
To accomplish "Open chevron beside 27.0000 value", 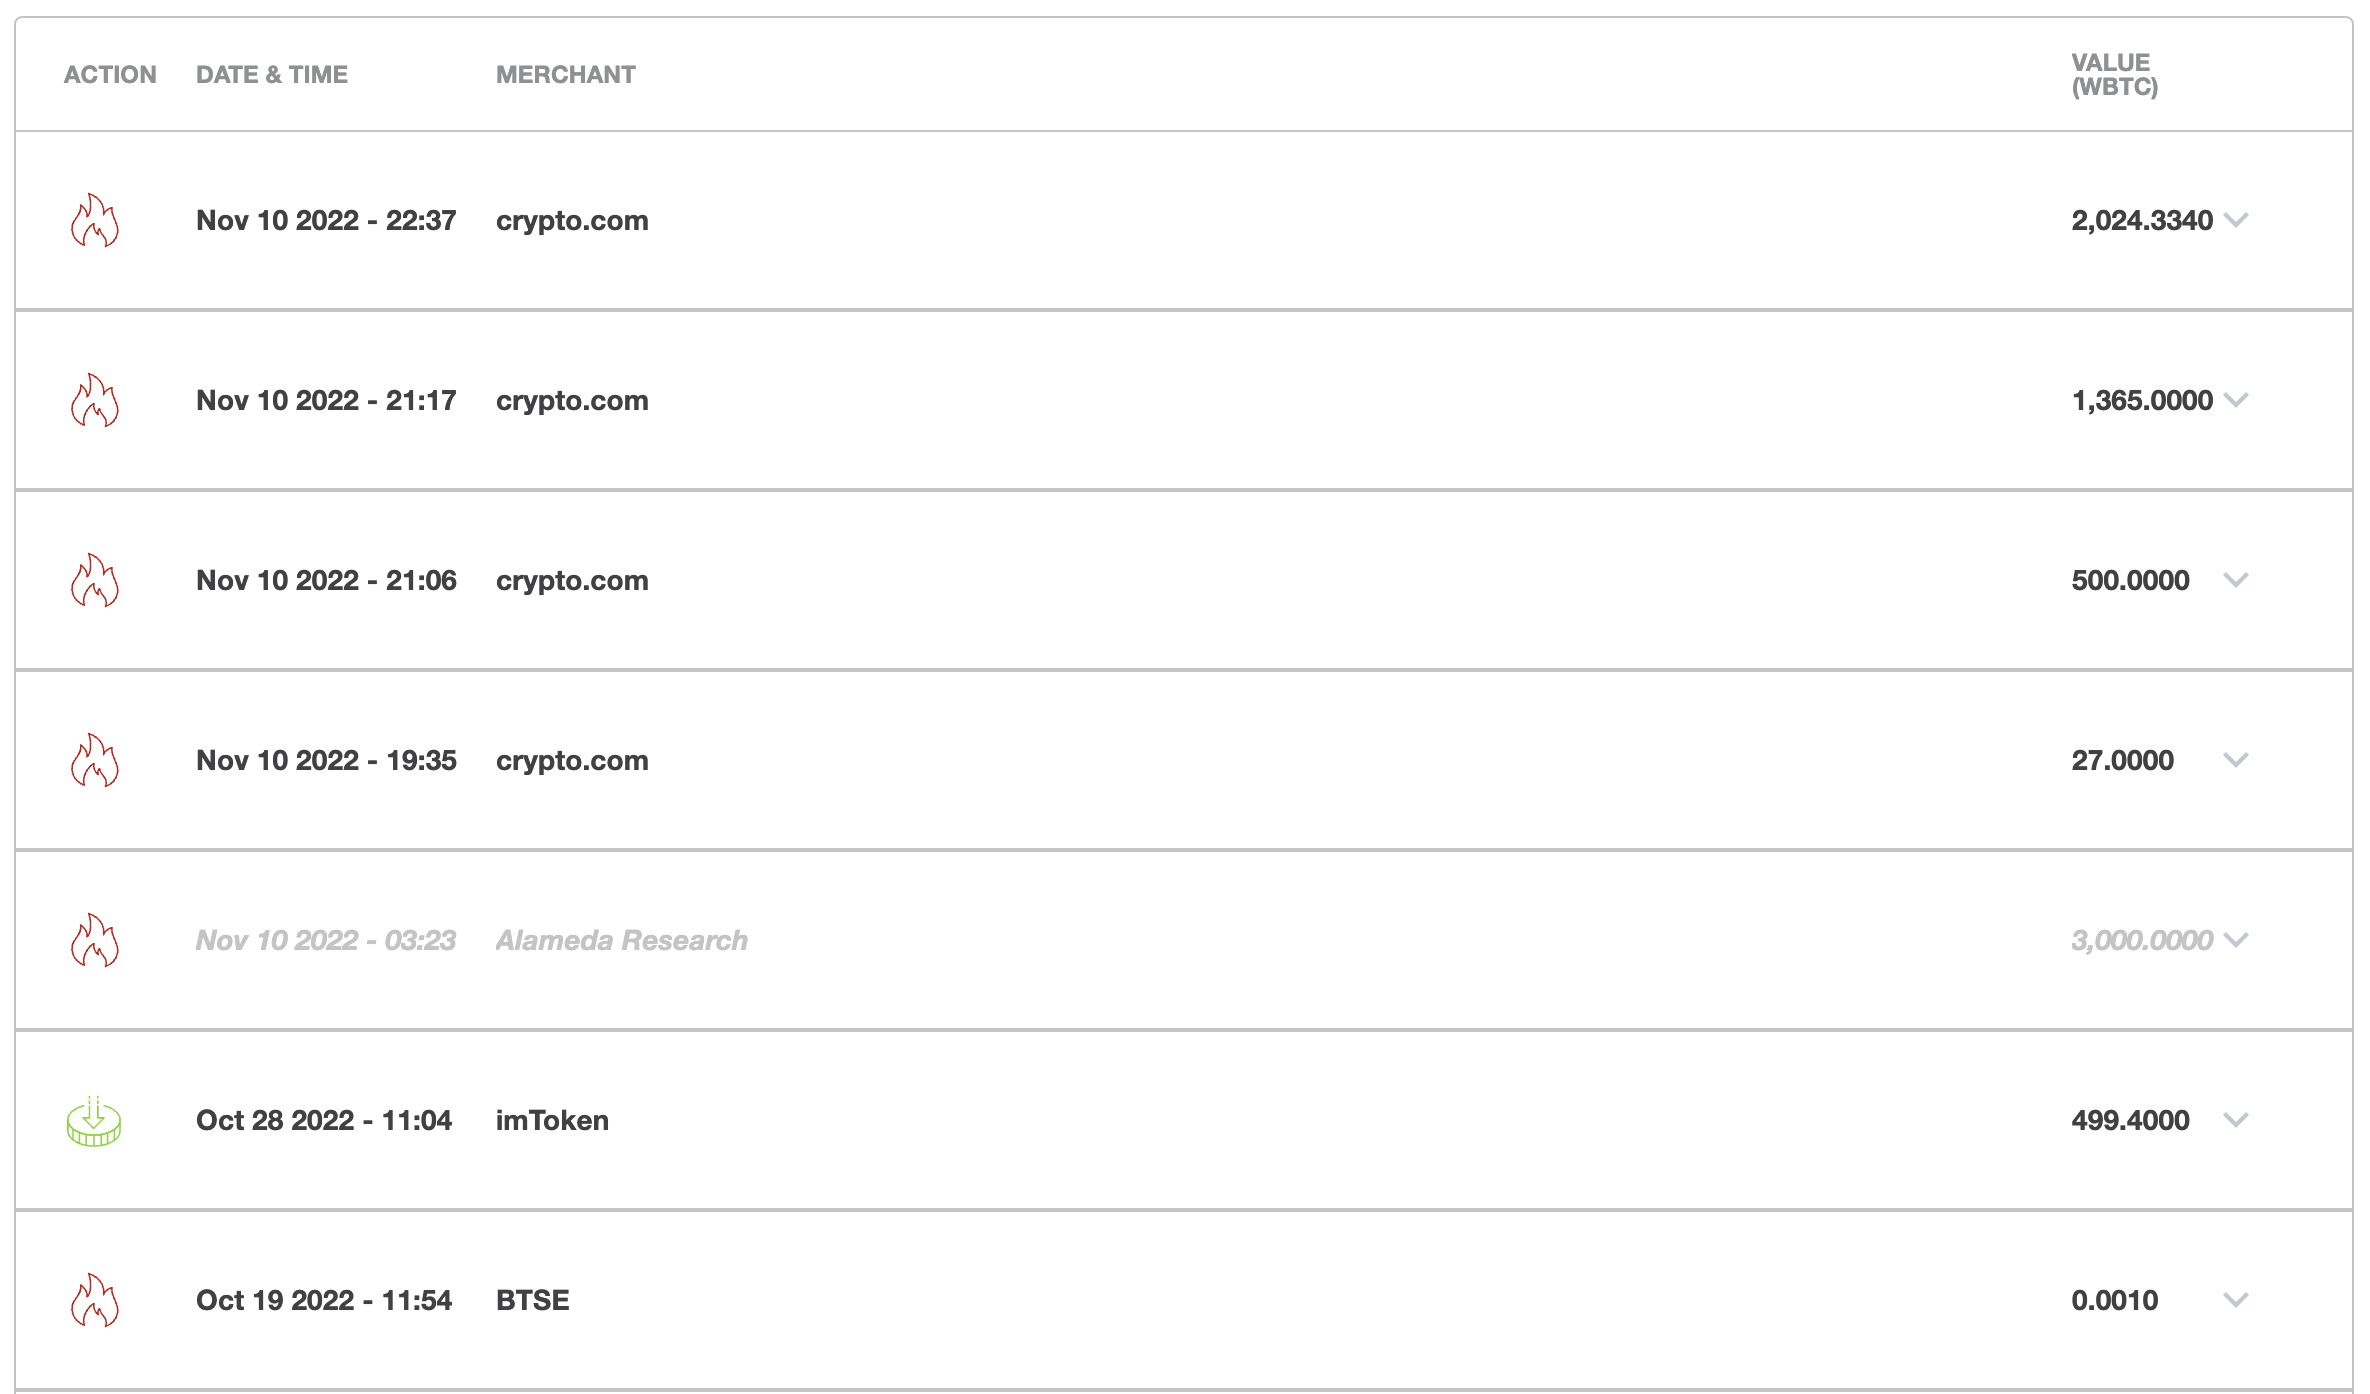I will click(2236, 760).
